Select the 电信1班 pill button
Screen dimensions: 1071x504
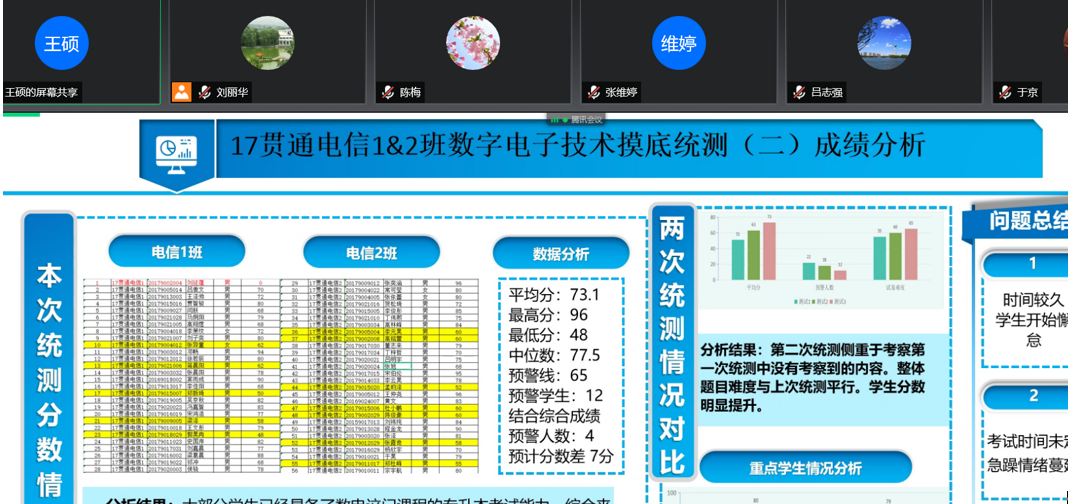tap(176, 252)
